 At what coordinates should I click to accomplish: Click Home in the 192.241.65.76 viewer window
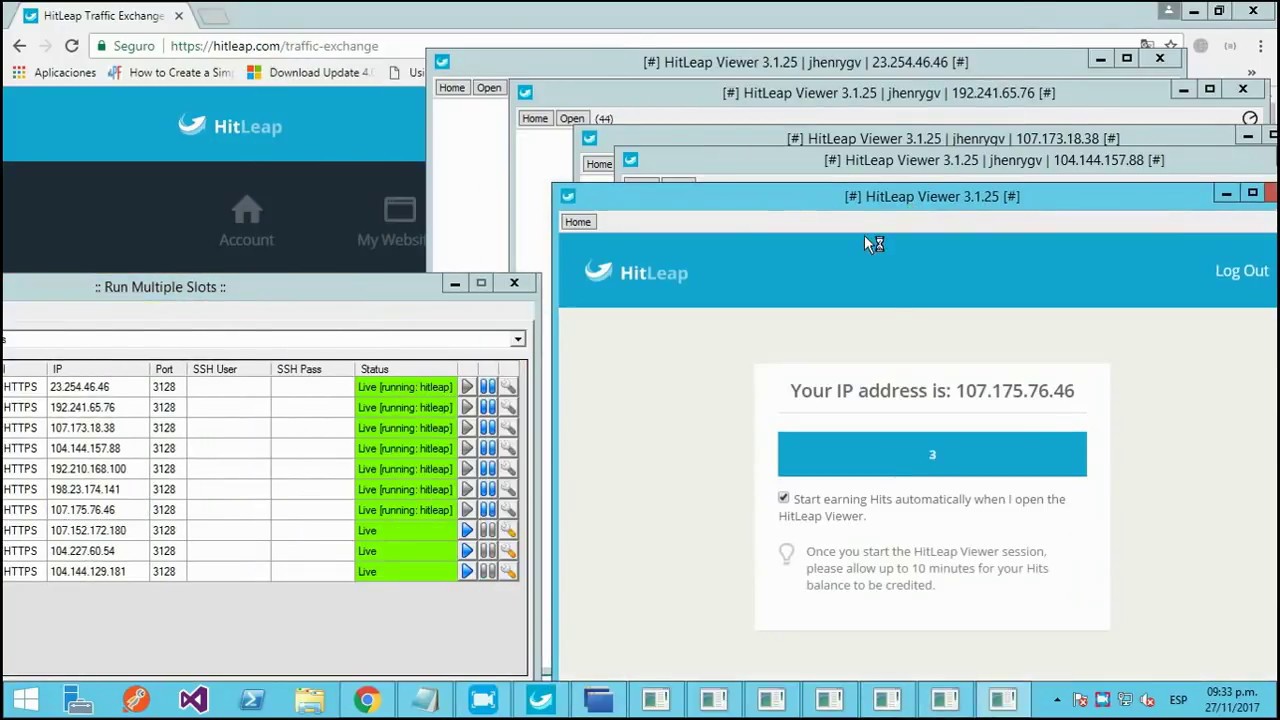pyautogui.click(x=535, y=119)
